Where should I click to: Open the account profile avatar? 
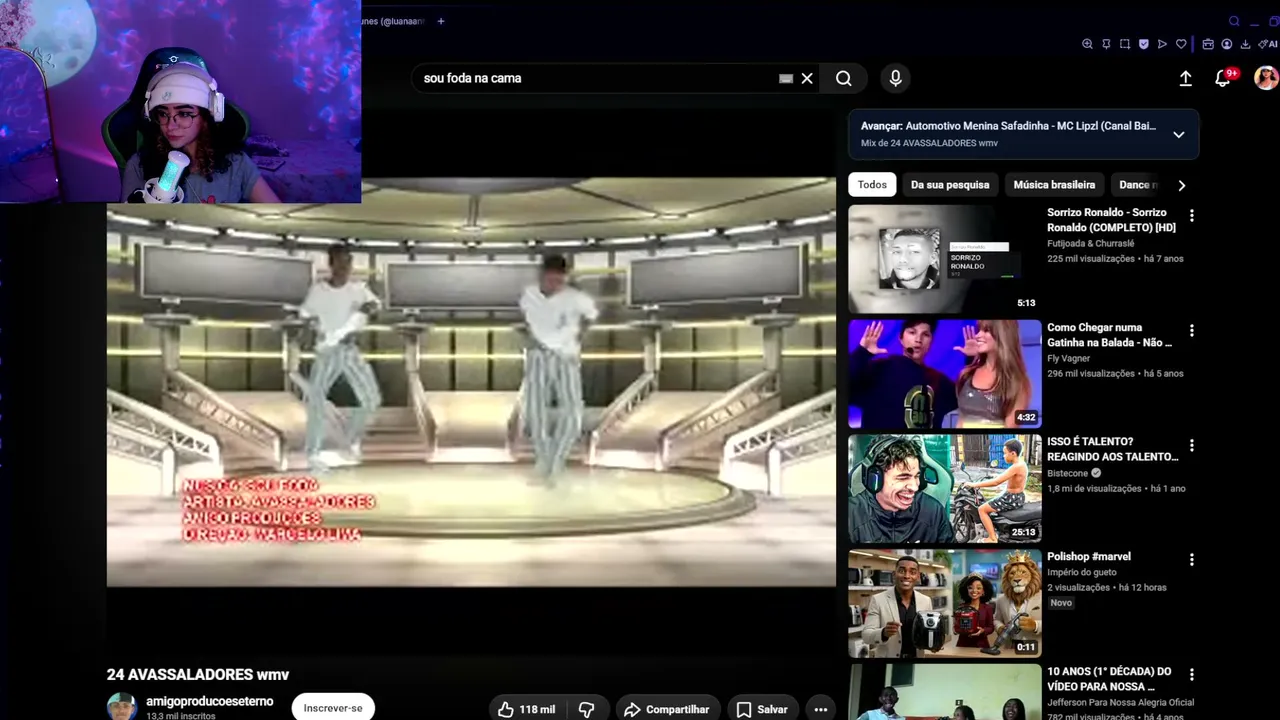pos(1266,78)
